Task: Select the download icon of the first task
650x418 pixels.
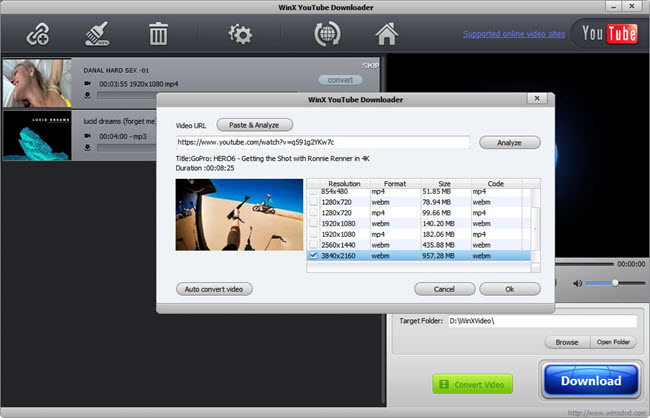Action: [87, 95]
